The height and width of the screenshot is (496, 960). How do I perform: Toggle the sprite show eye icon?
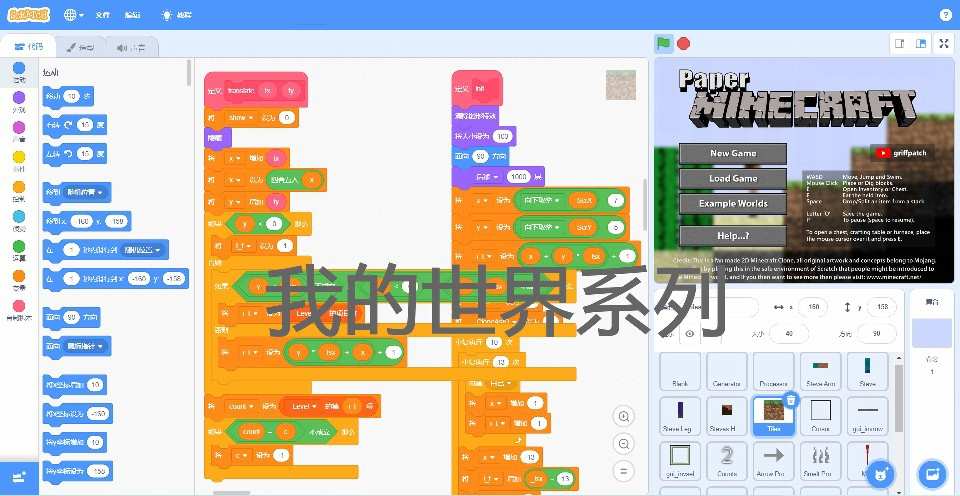click(690, 334)
